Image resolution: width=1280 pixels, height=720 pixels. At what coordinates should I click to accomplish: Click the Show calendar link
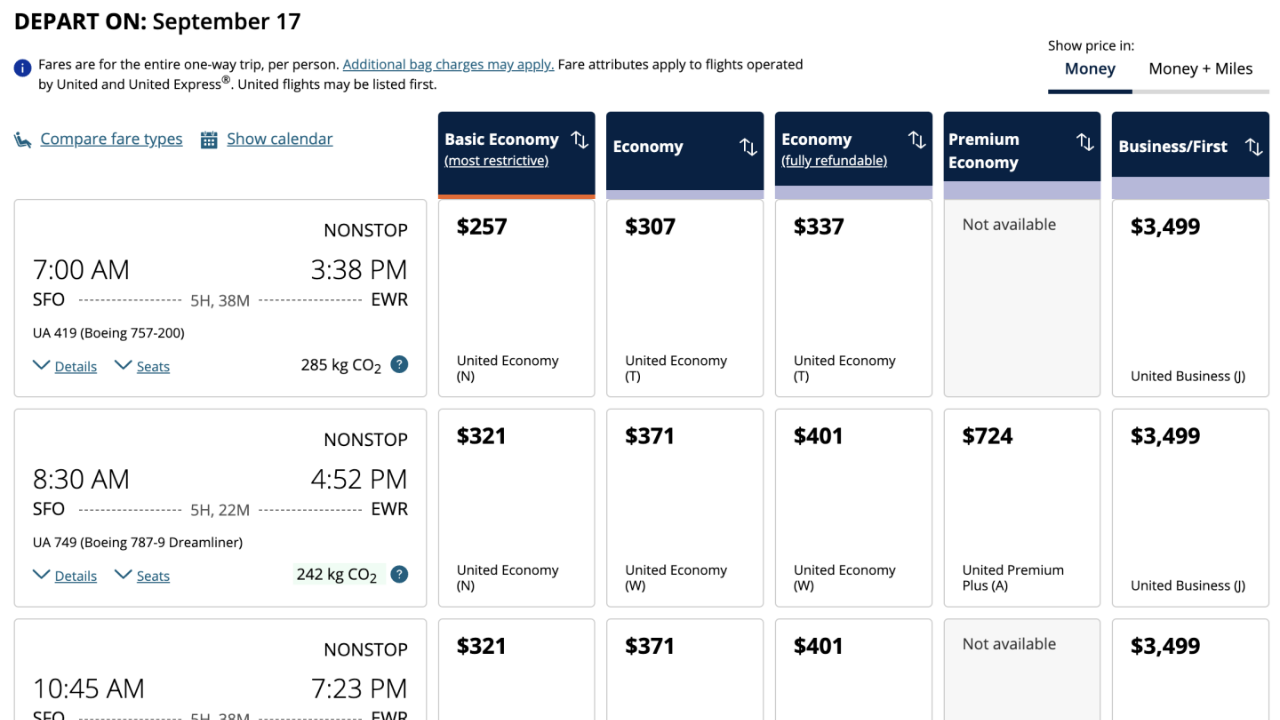(x=279, y=139)
